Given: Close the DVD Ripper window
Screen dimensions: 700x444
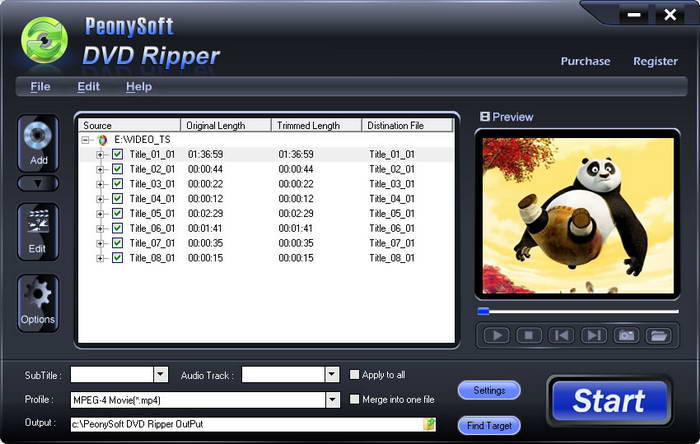Looking at the screenshot, I should click(670, 15).
